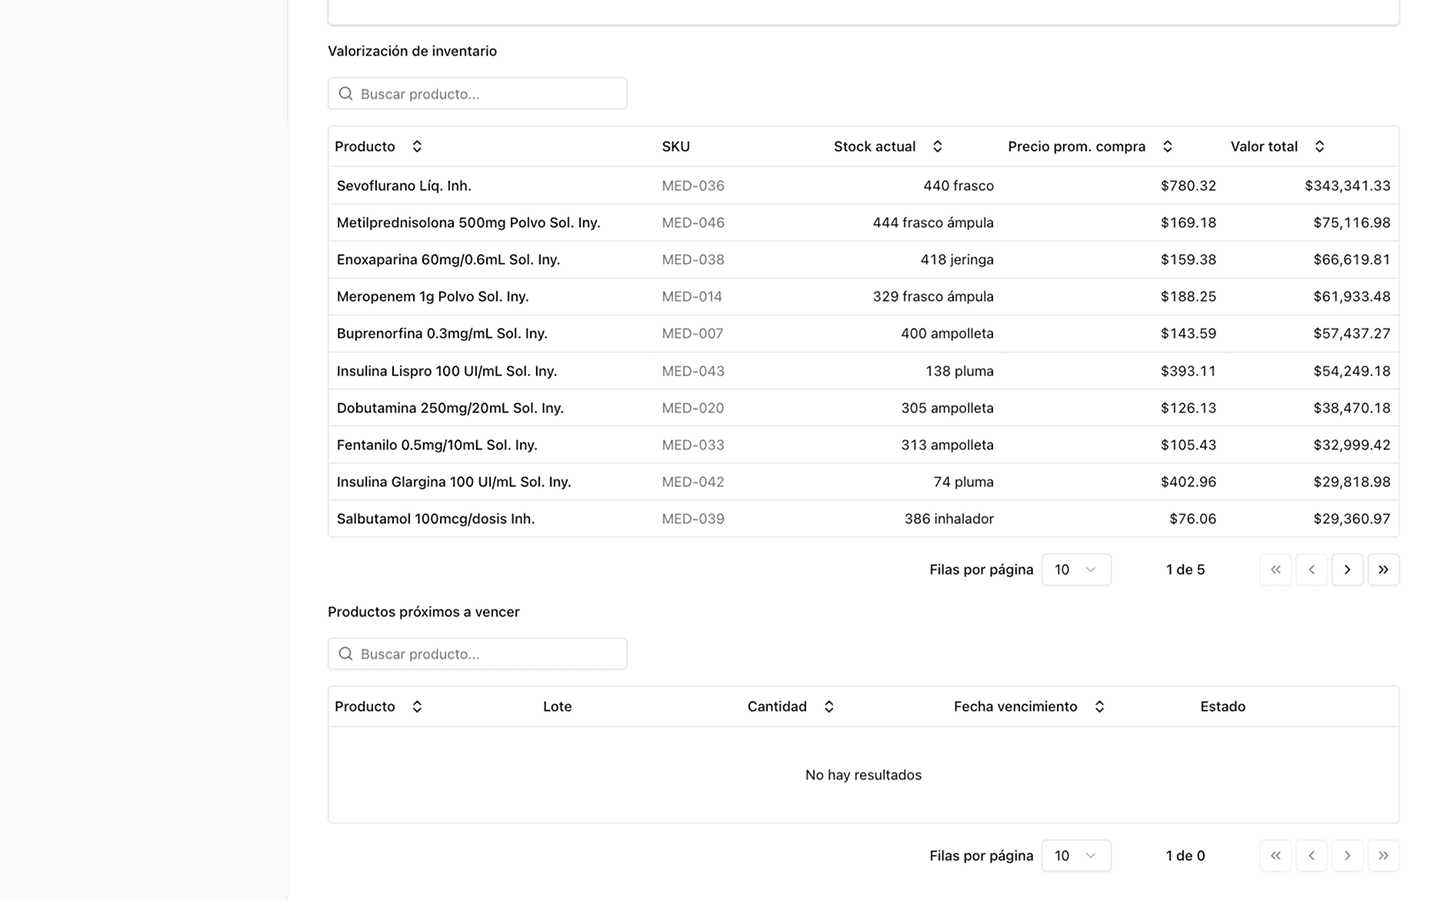
Task: Go to next page of inventory table
Action: pyautogui.click(x=1347, y=570)
